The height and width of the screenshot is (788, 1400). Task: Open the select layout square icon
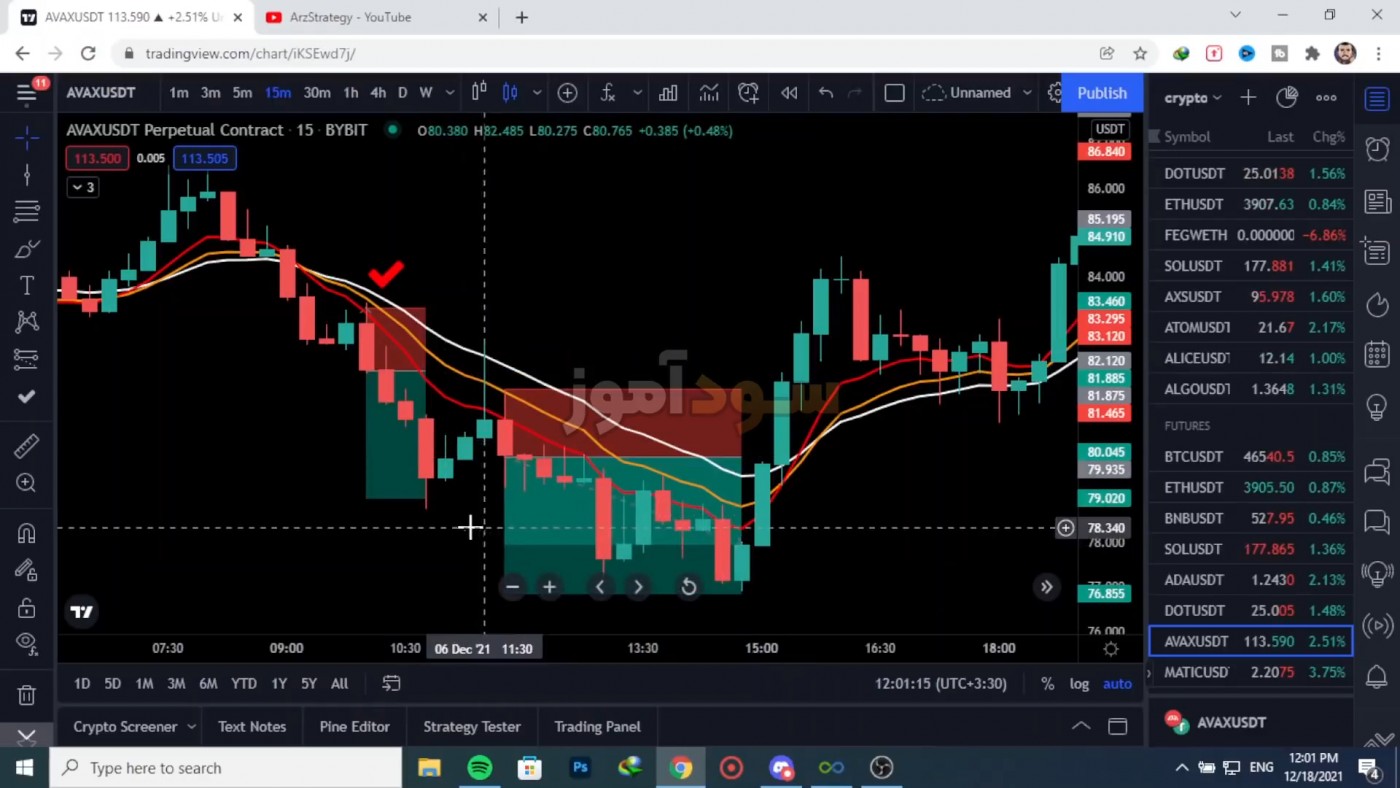pyautogui.click(x=894, y=93)
